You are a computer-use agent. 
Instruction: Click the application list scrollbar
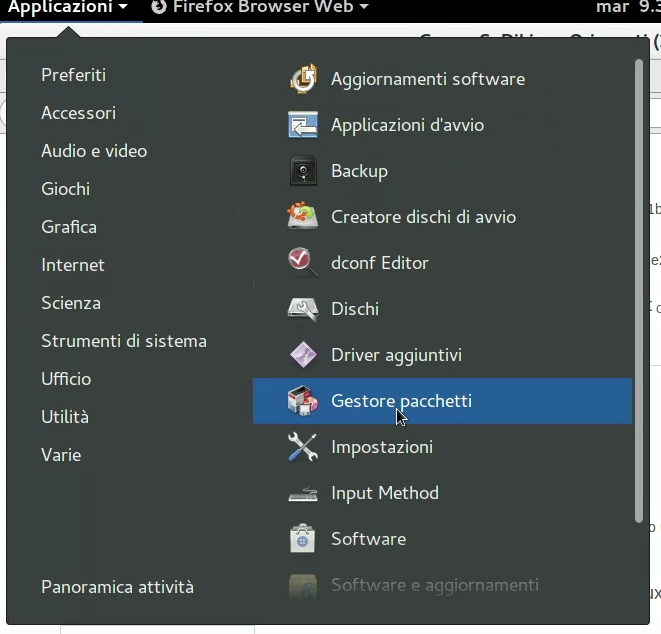coord(639,290)
